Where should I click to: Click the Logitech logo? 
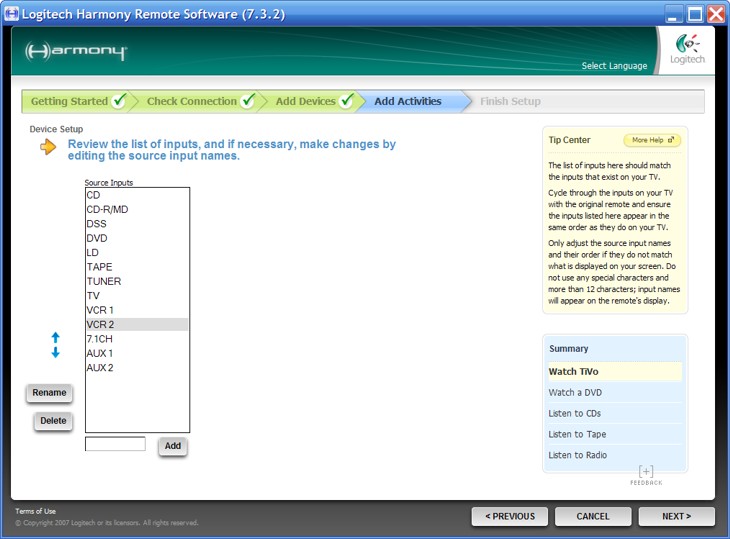tap(687, 49)
